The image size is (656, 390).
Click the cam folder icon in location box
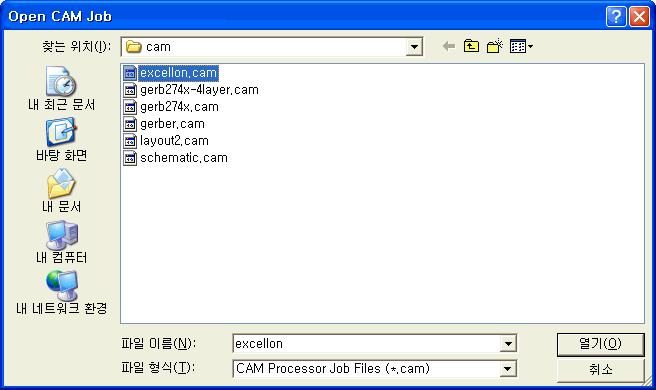(x=134, y=46)
